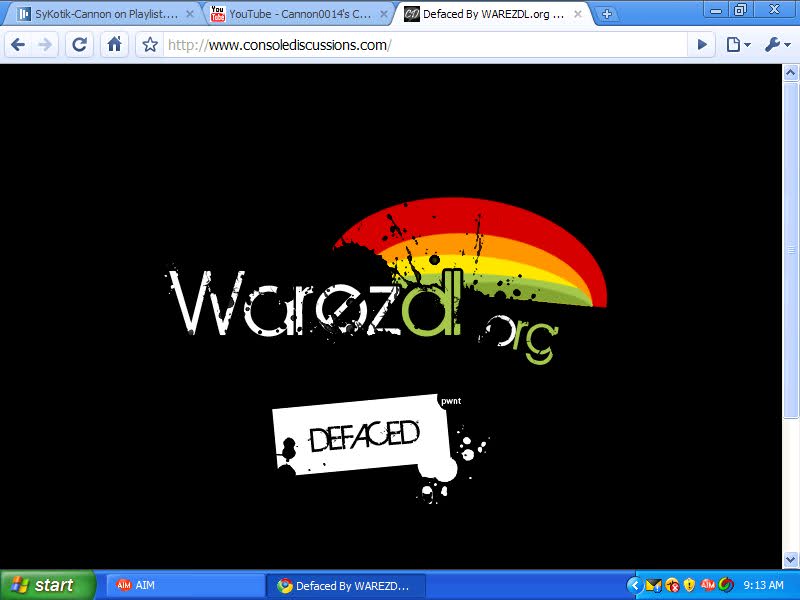Close the SyKotik-Cannon on Playlist tab
The width and height of the screenshot is (800, 600).
(190, 14)
